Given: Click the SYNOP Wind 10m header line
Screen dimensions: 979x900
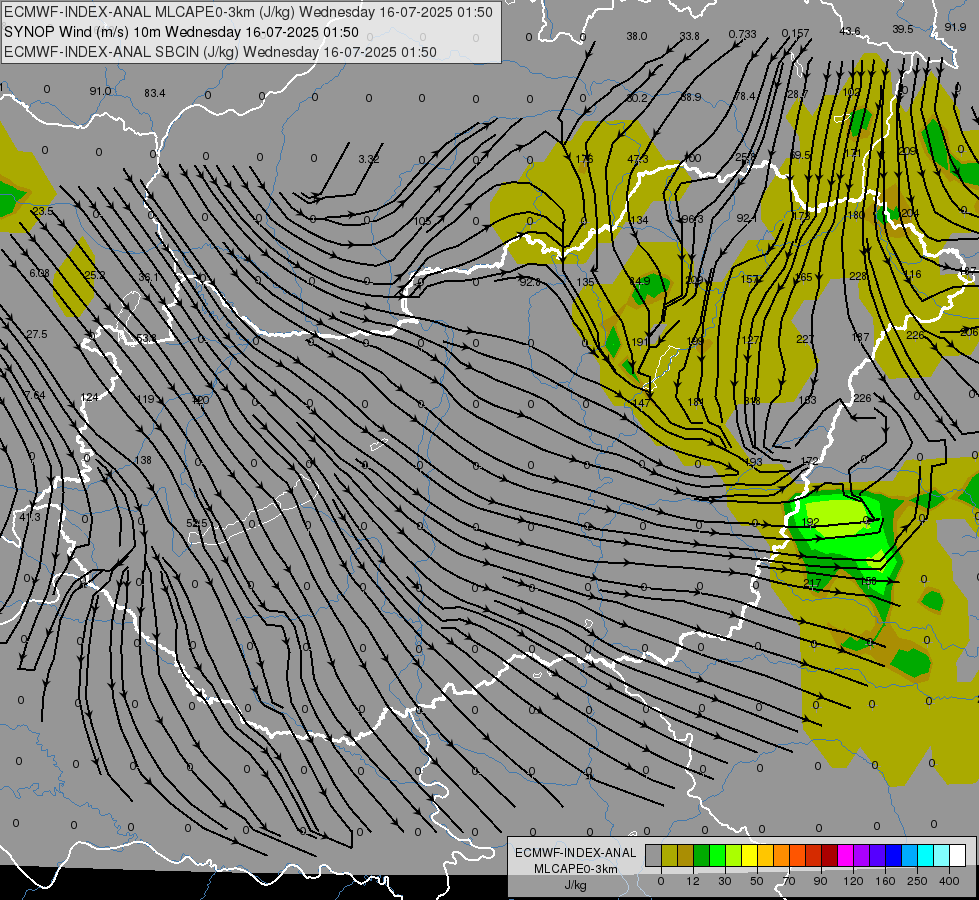Looking at the screenshot, I should [181, 32].
